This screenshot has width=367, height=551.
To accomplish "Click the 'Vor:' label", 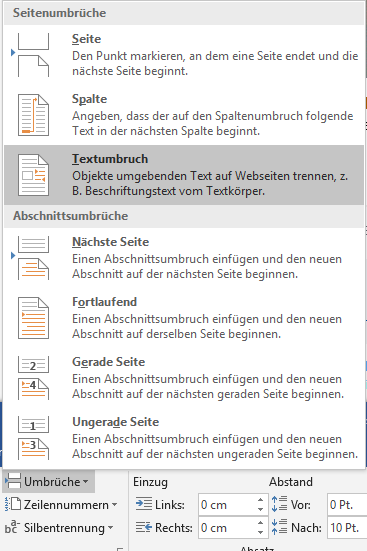I will coord(301,505).
